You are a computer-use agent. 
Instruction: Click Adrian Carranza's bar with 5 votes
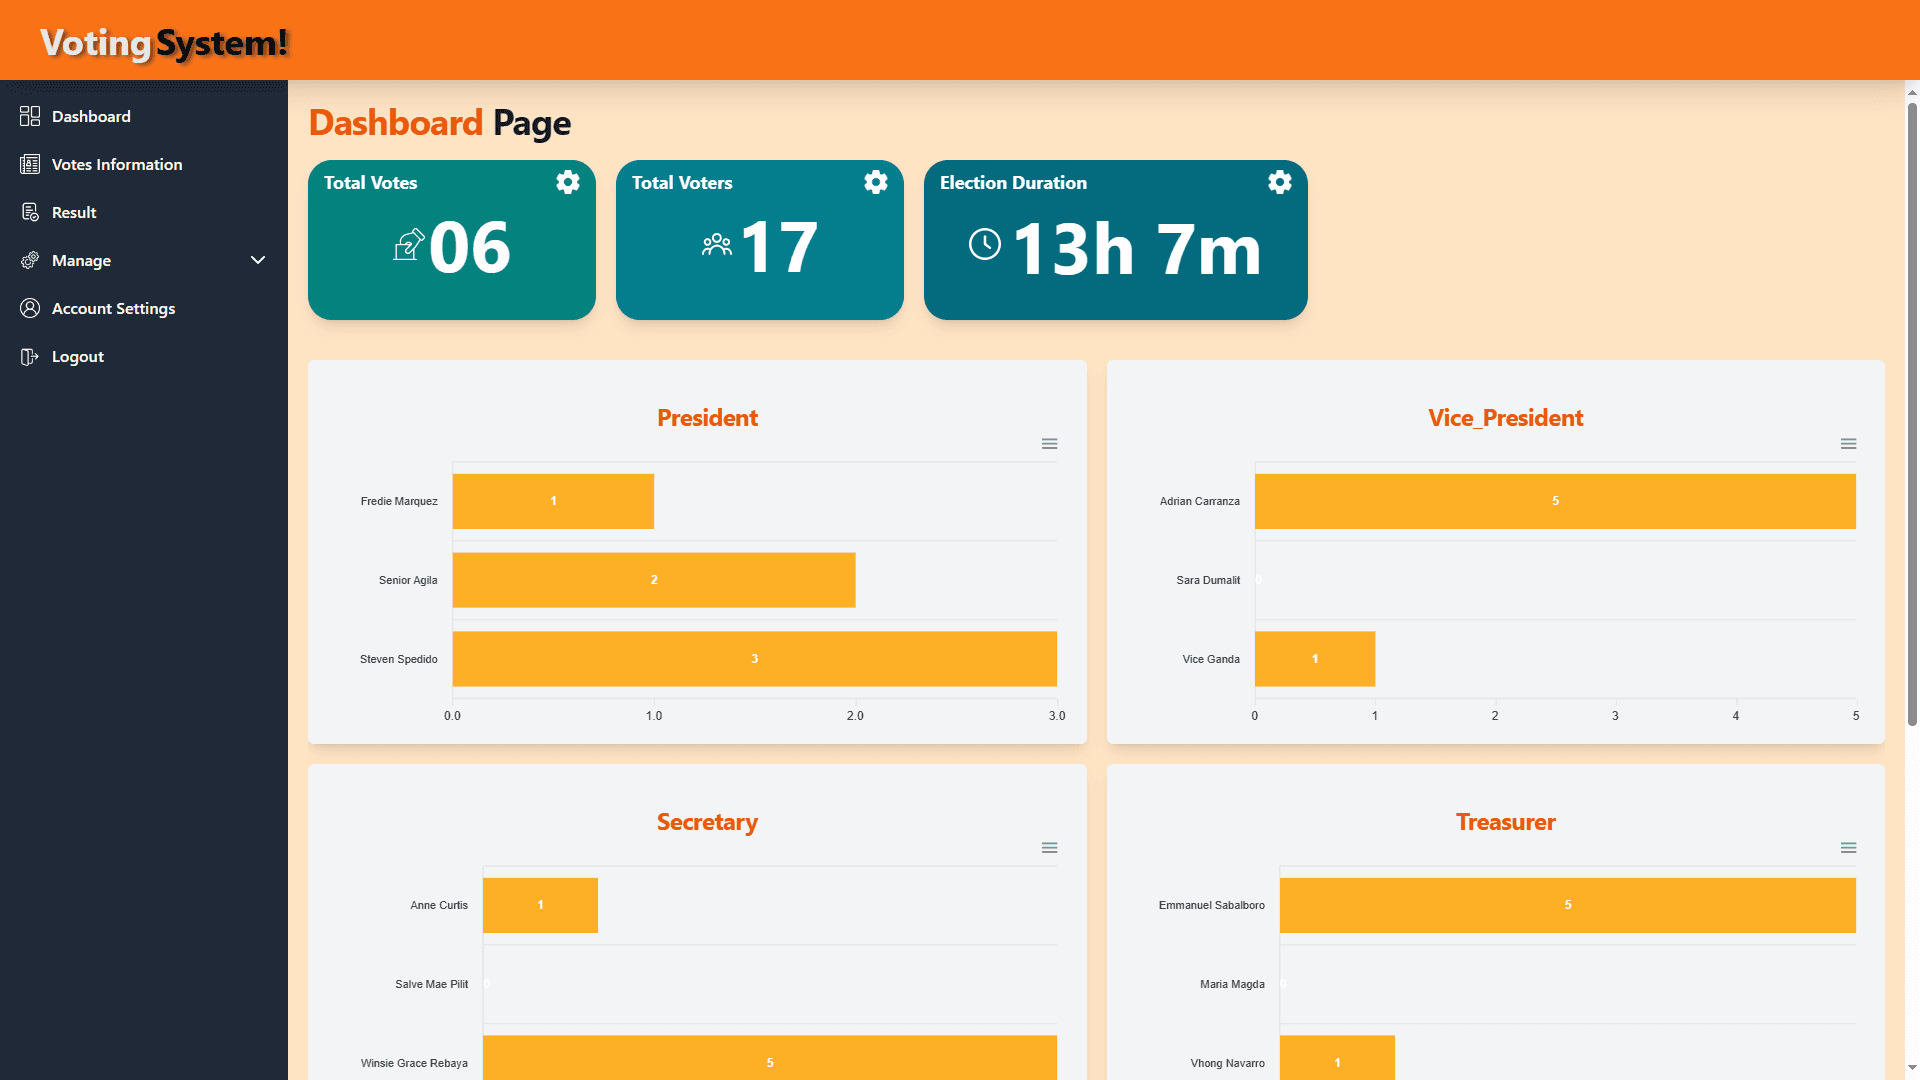(x=1555, y=501)
